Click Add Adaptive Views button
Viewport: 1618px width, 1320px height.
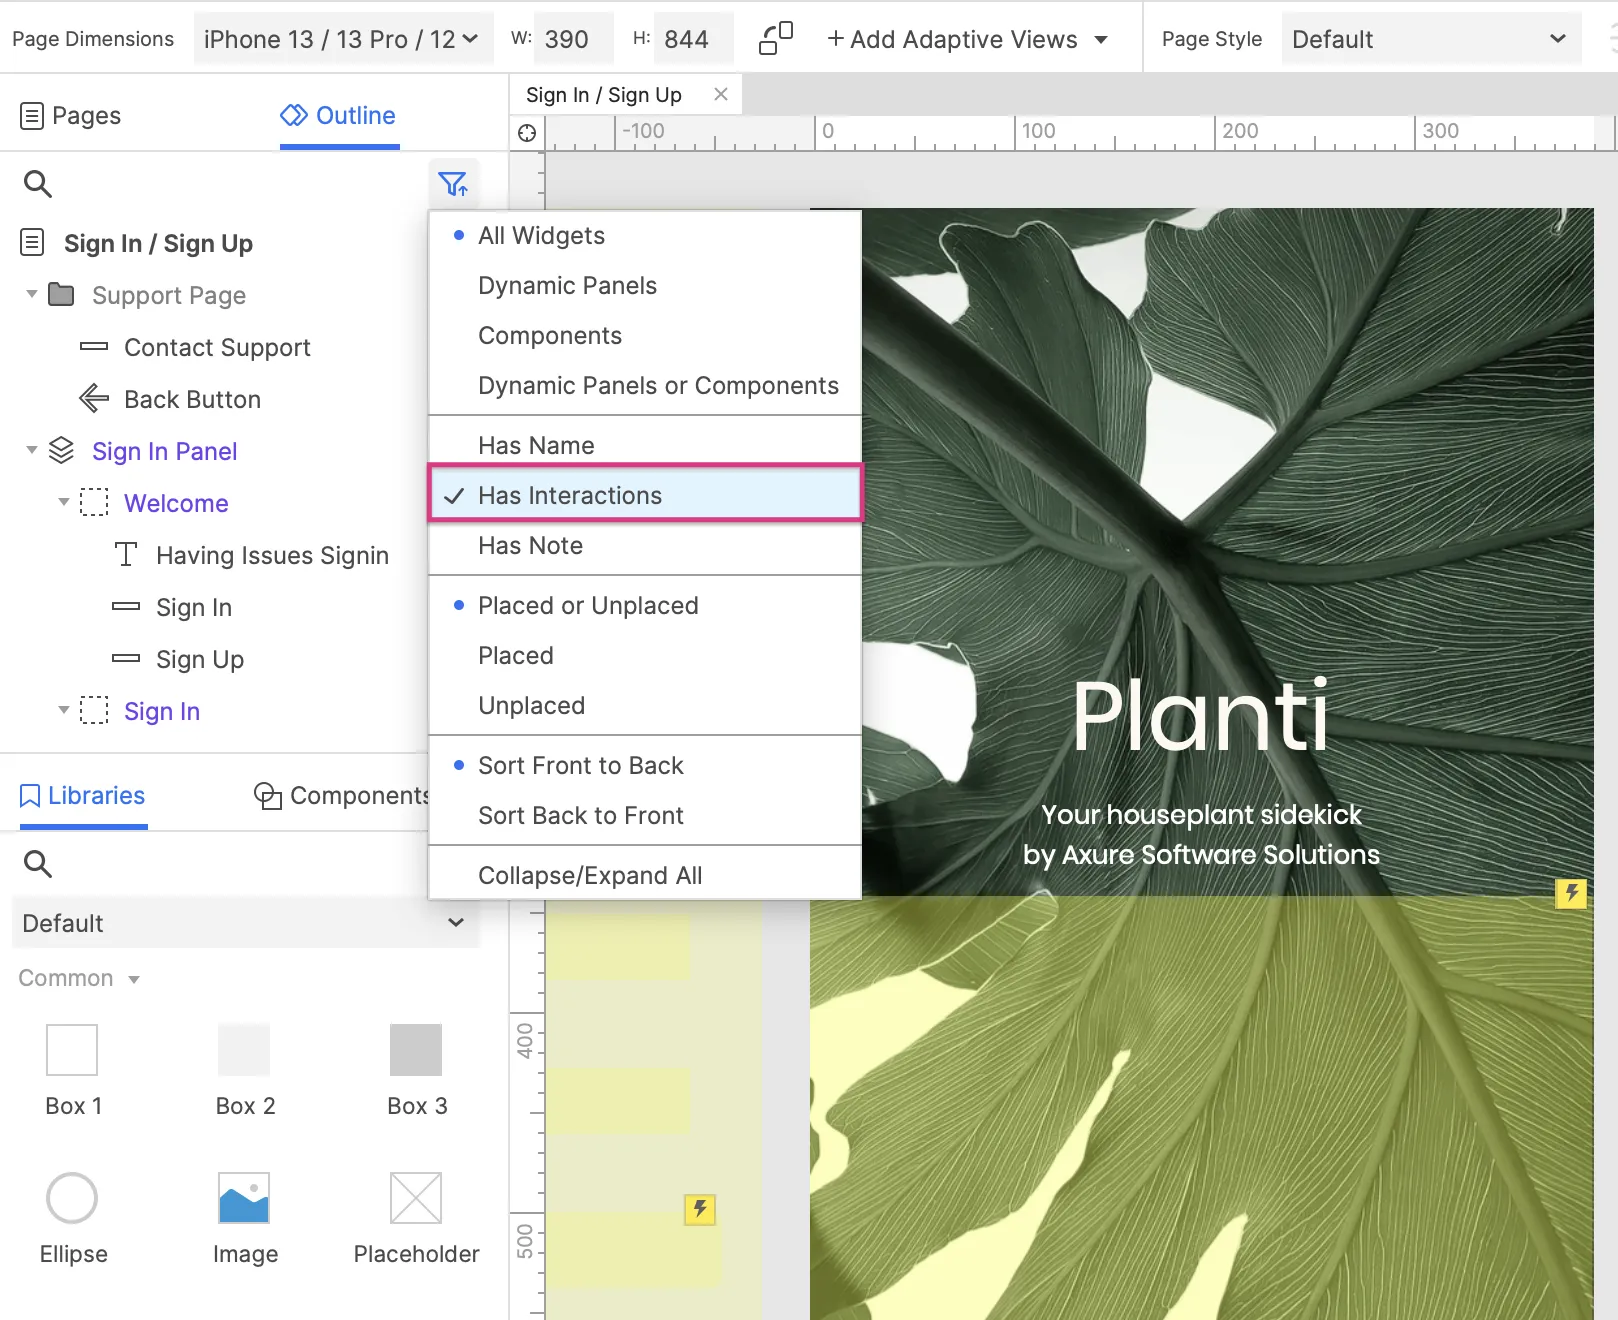[967, 39]
